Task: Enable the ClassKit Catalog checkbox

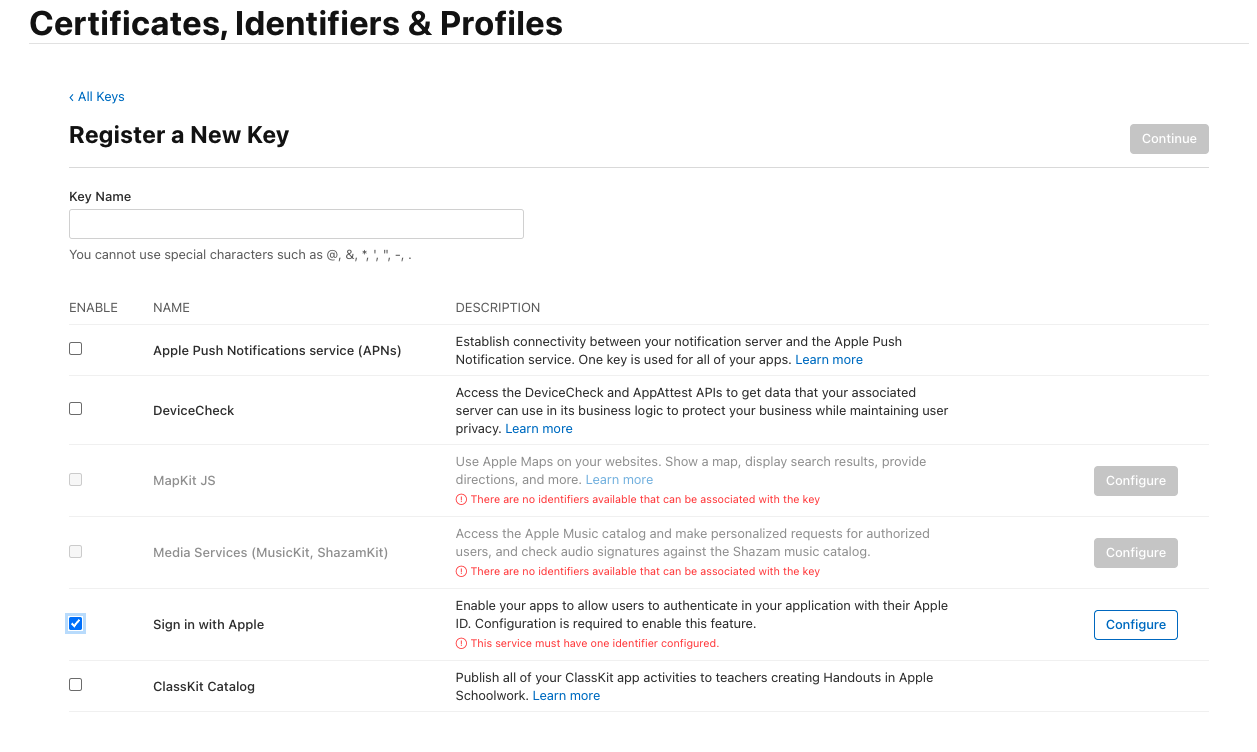Action: [75, 684]
